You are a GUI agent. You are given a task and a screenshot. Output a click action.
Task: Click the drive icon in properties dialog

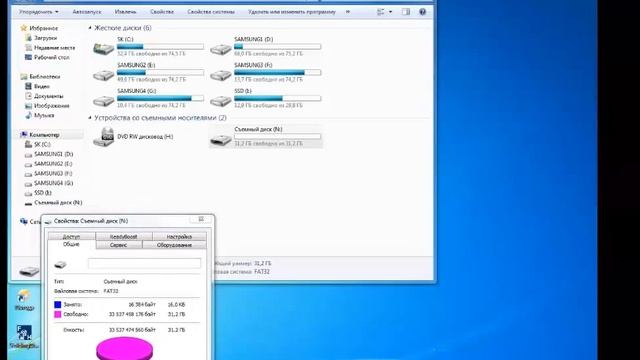[60, 264]
